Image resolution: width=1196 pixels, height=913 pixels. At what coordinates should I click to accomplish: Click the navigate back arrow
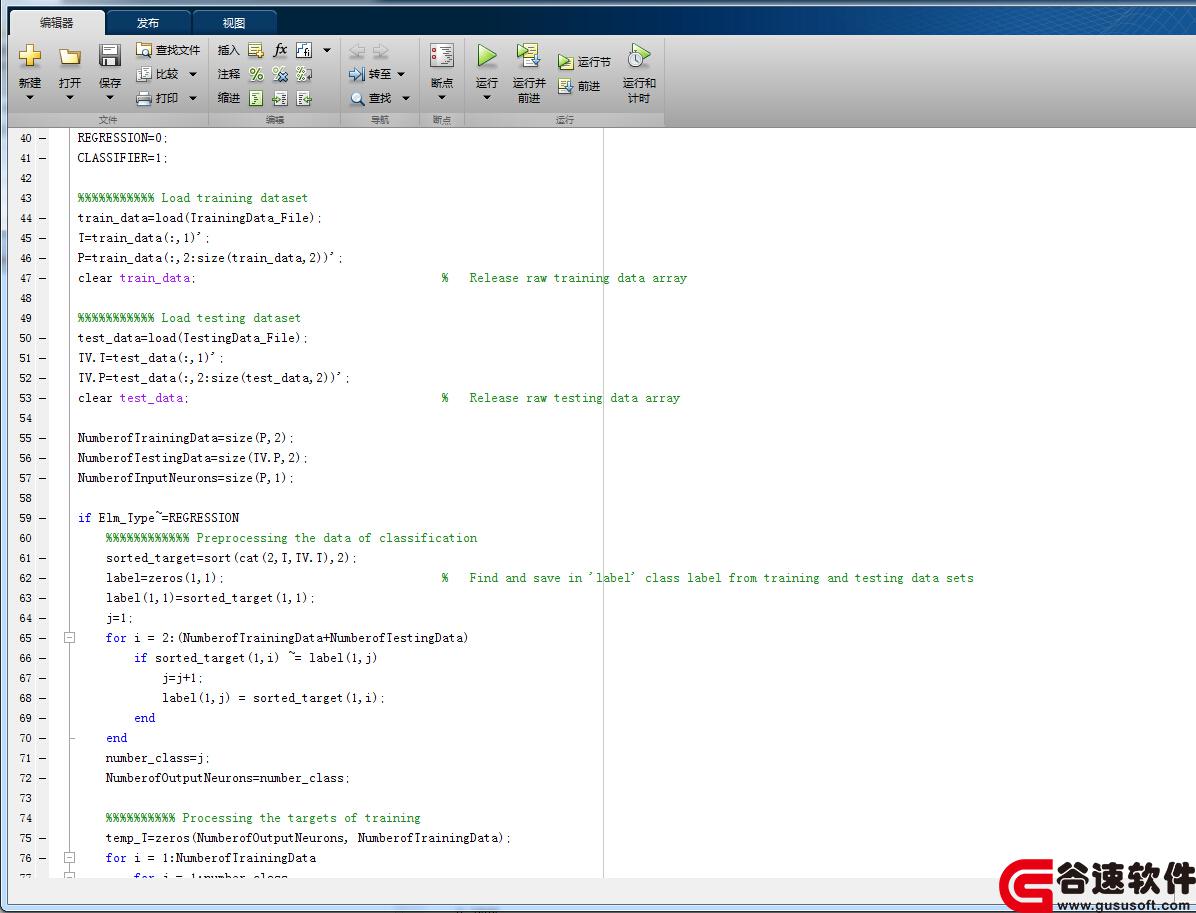click(356, 51)
